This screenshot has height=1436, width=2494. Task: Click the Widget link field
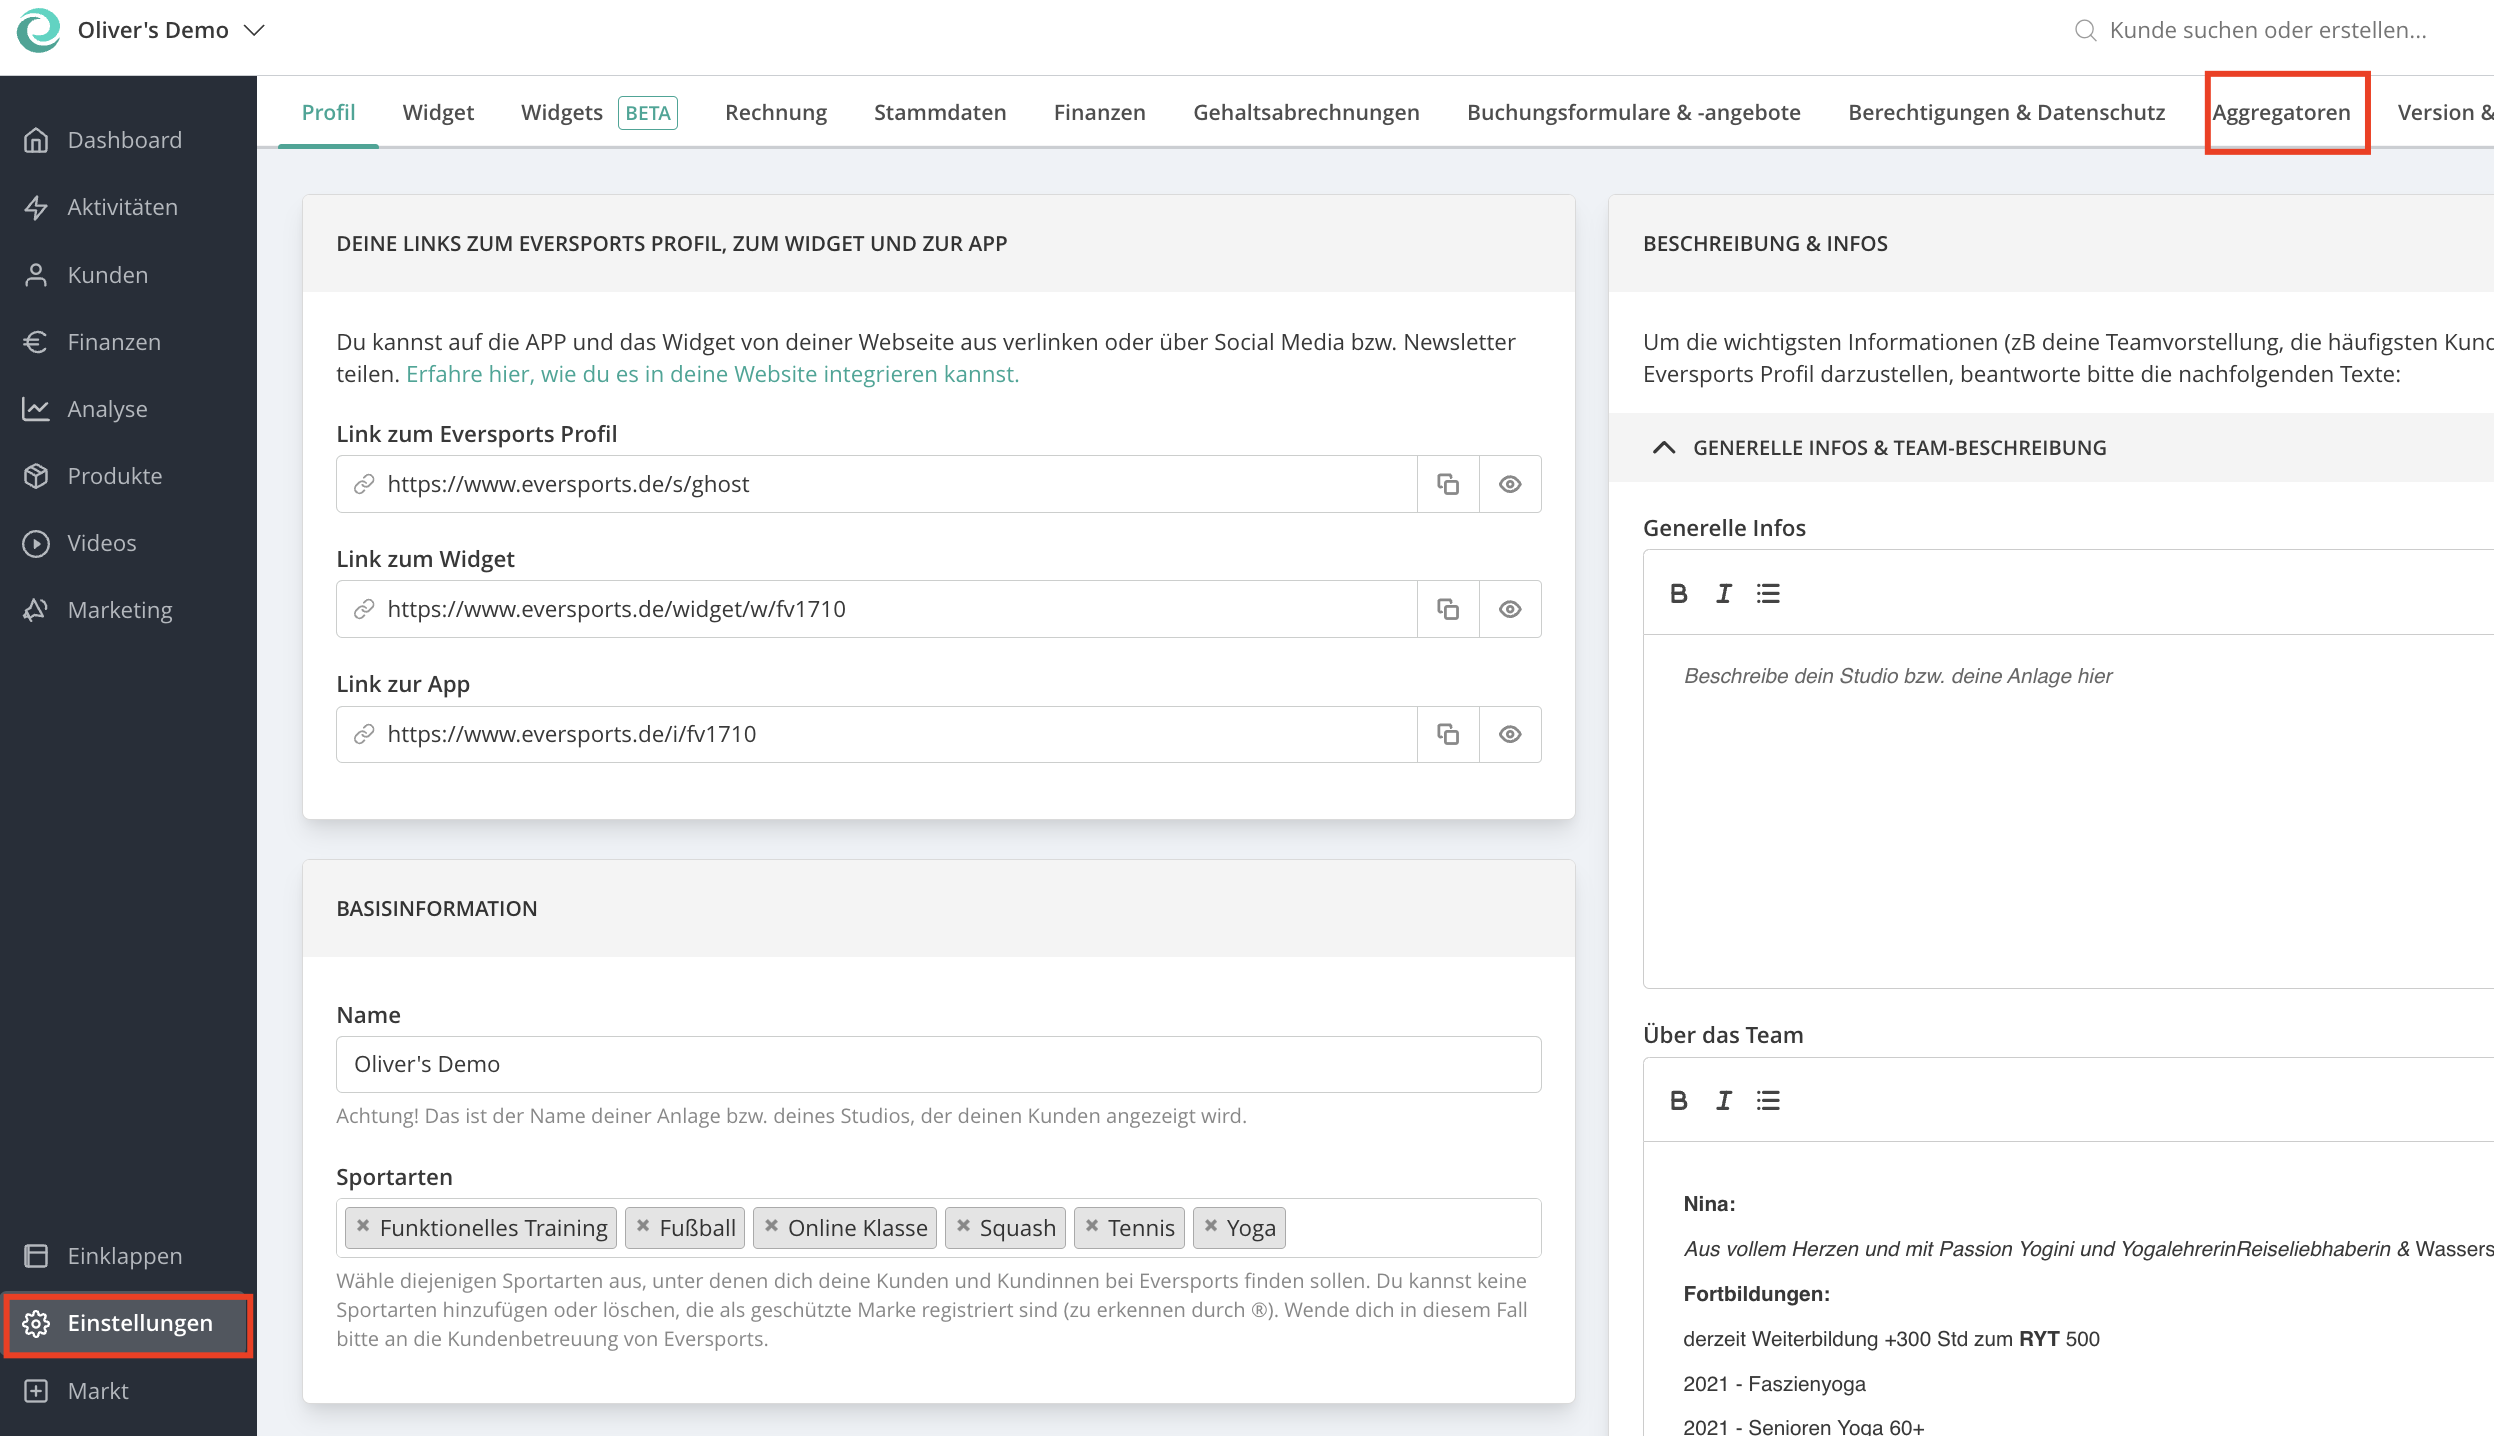pos(877,609)
